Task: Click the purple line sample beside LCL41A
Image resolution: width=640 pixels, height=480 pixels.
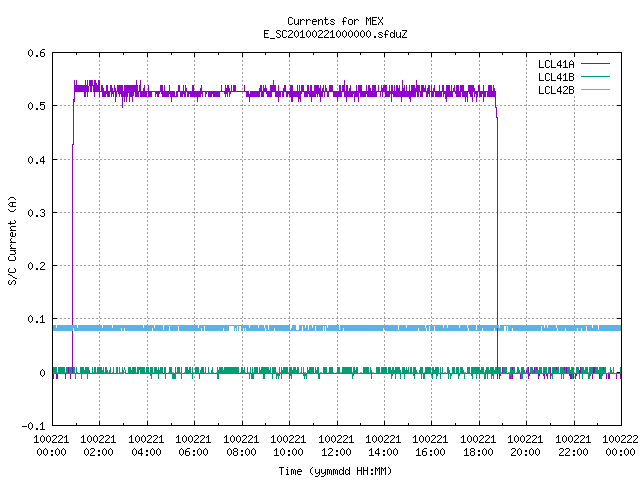Action: (x=595, y=64)
